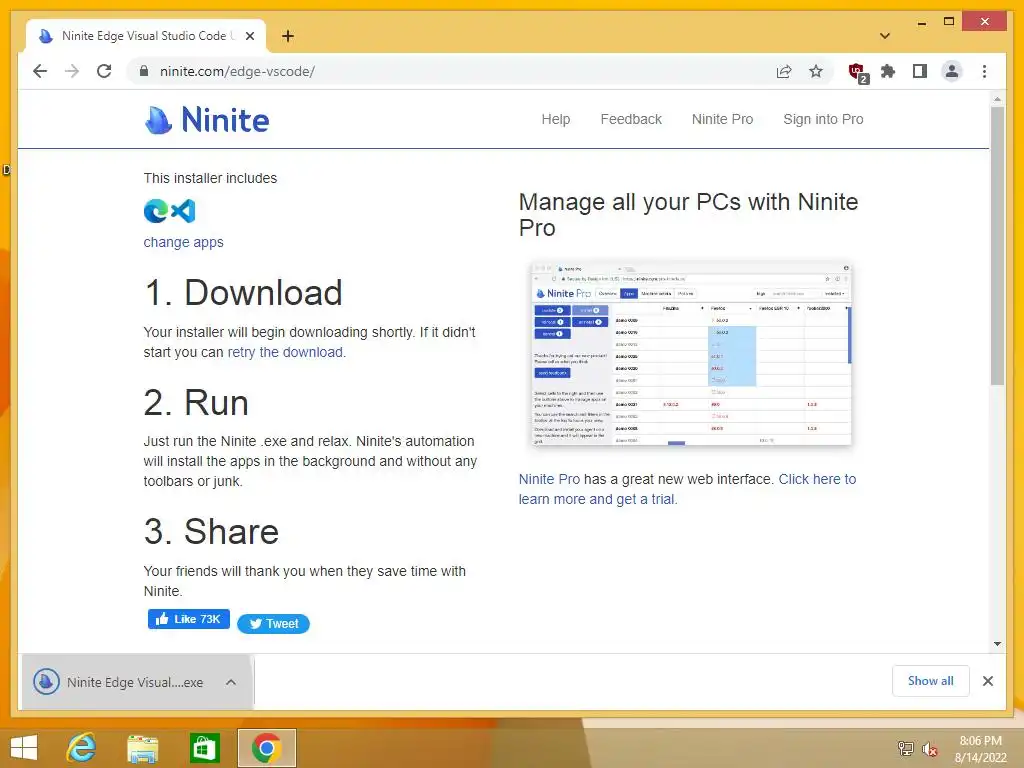
Task: Bookmark this page with the star icon
Action: point(816,71)
